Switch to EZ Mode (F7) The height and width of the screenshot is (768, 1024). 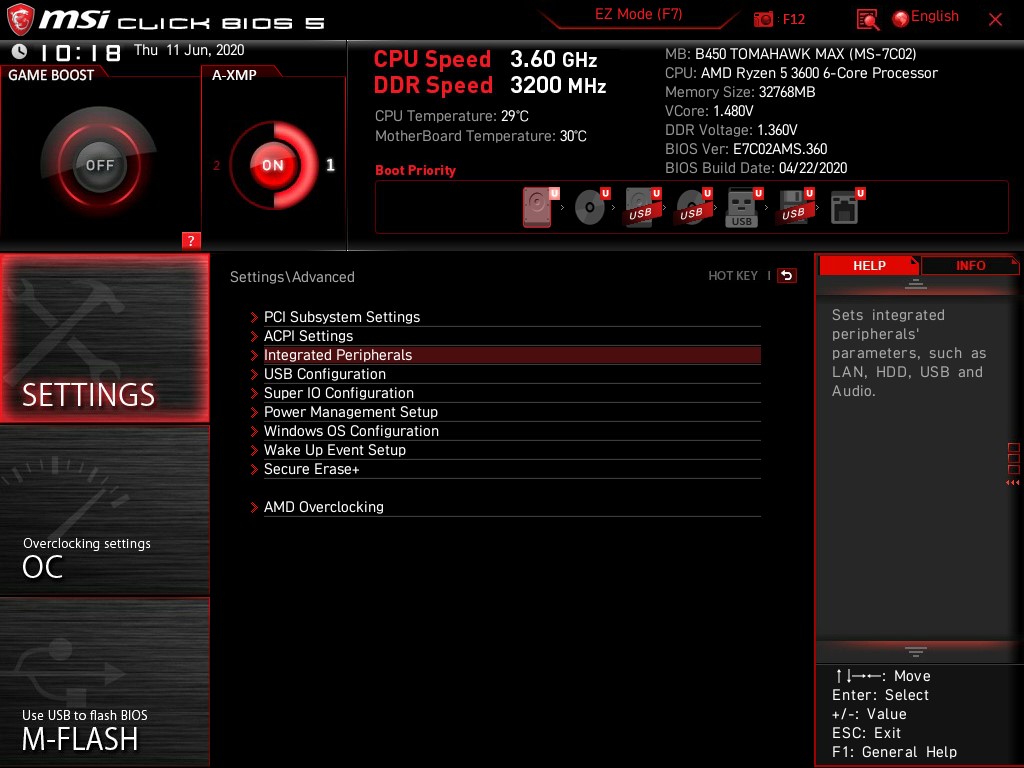(638, 14)
